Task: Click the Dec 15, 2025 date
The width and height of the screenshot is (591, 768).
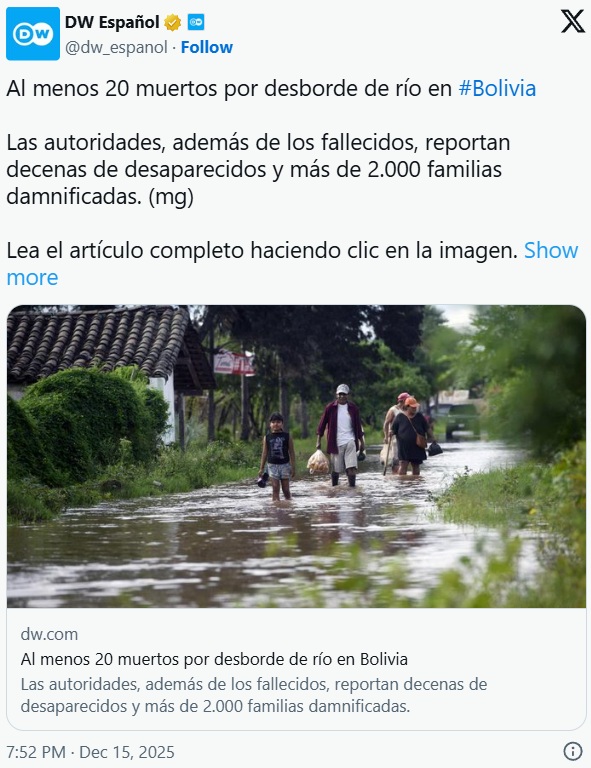Action: pyautogui.click(x=127, y=752)
